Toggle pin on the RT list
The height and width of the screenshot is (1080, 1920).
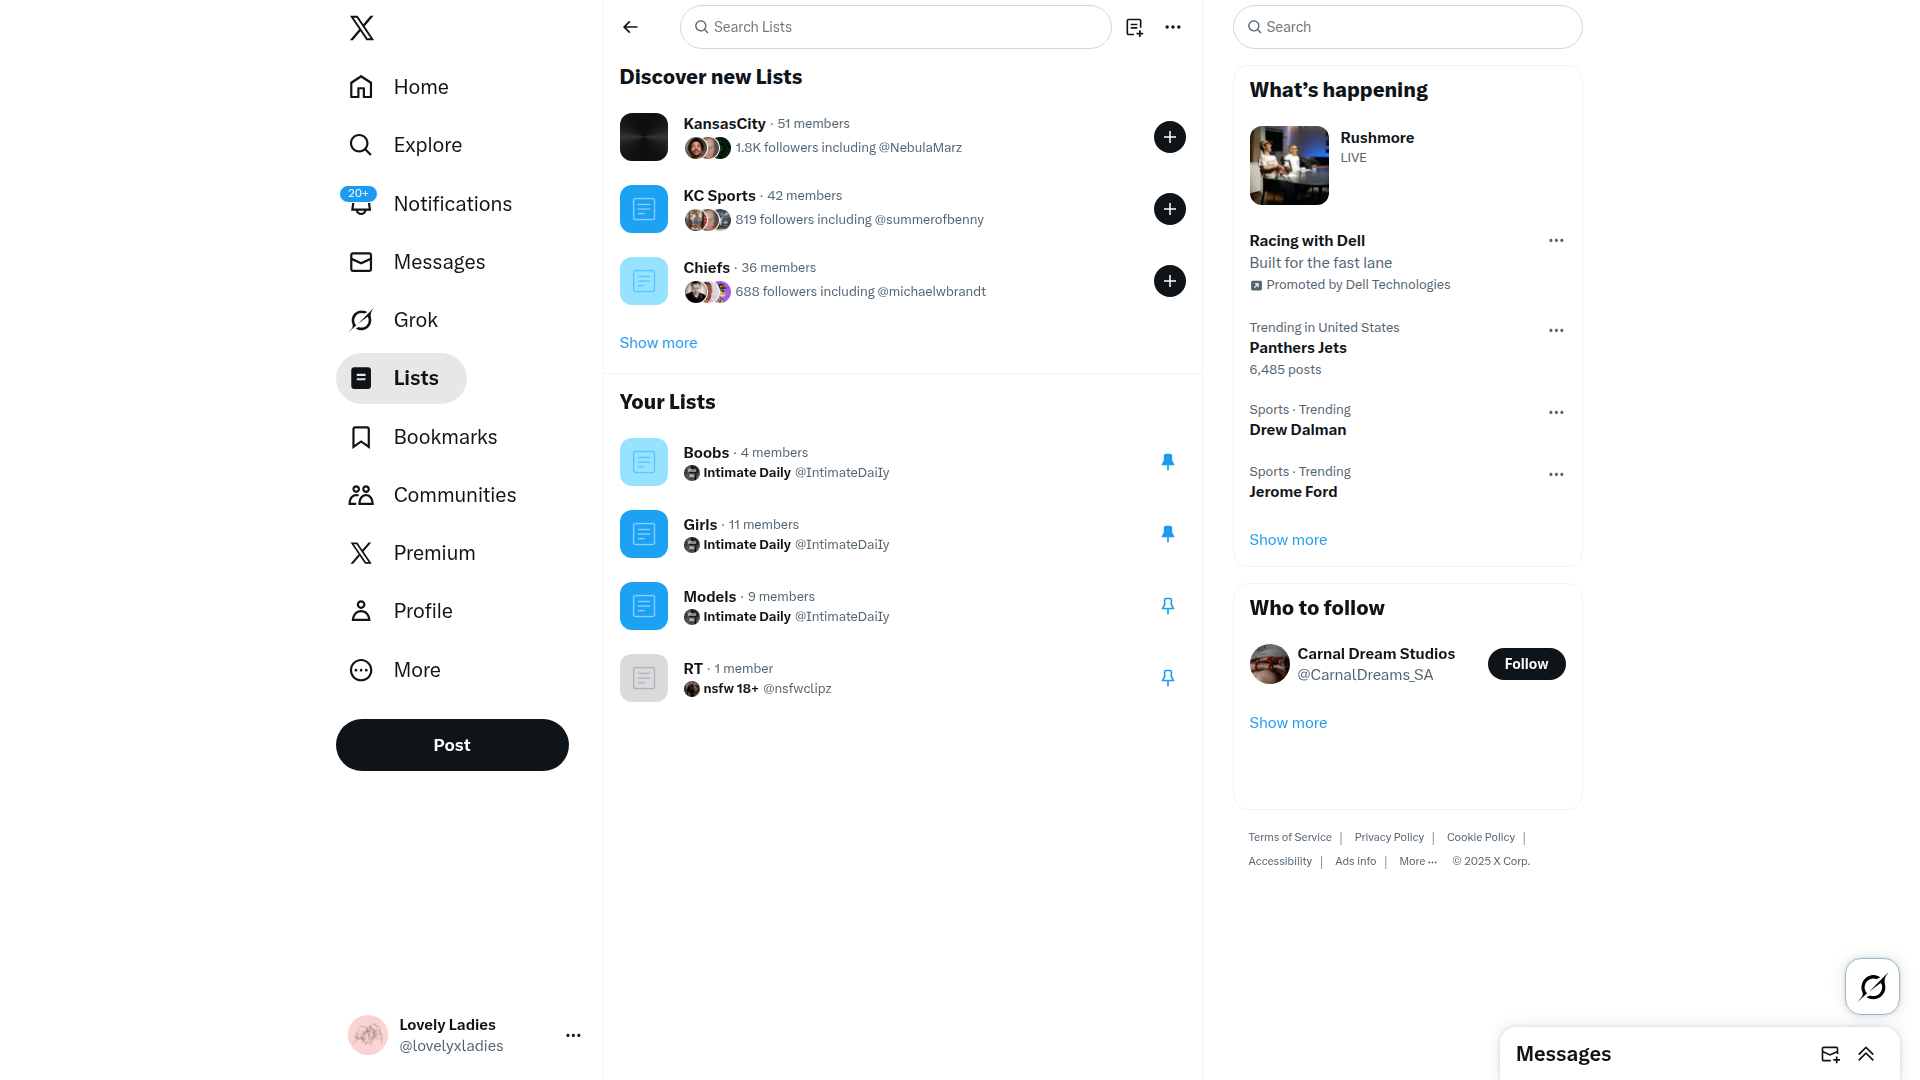point(1167,678)
